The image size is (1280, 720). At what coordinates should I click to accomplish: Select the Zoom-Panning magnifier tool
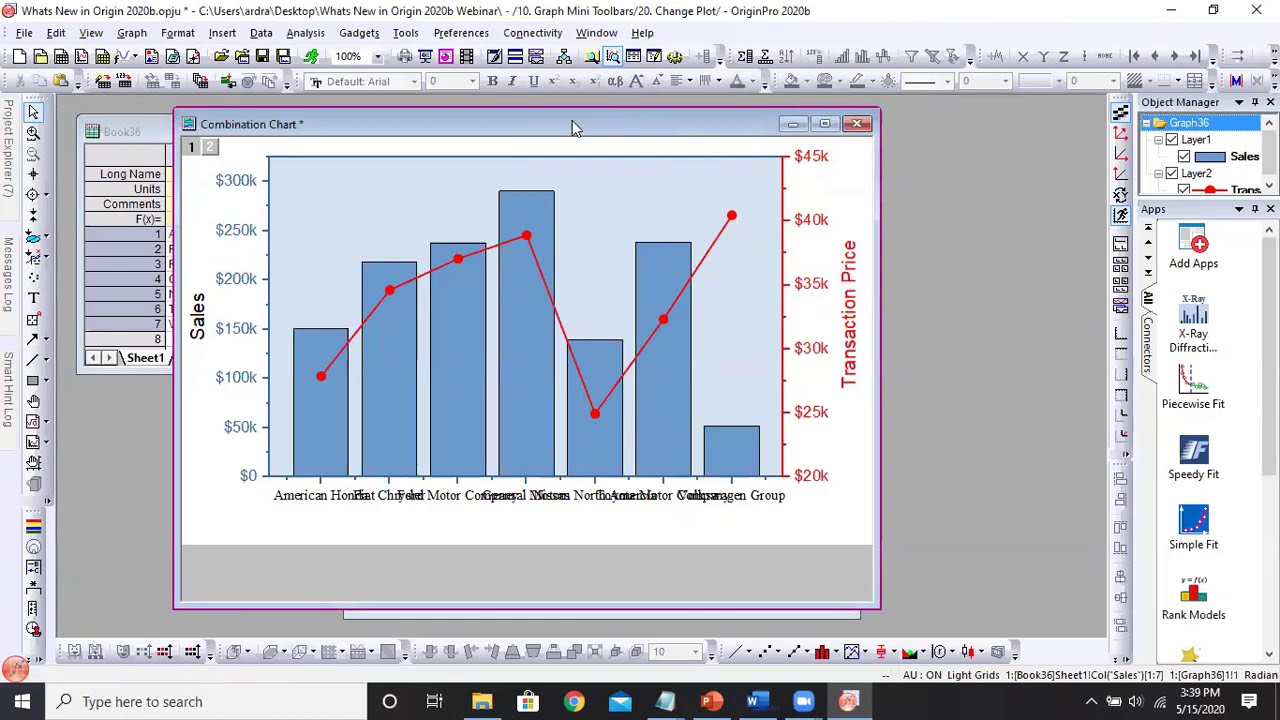click(33, 133)
